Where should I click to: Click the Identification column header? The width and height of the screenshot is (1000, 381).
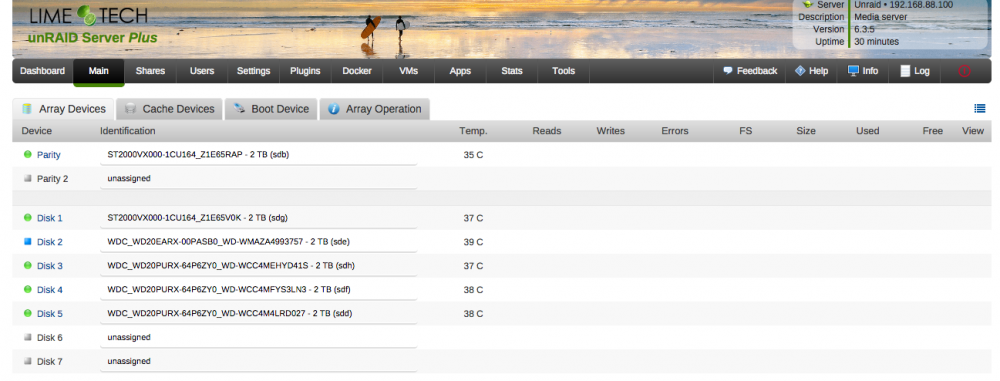[128, 131]
